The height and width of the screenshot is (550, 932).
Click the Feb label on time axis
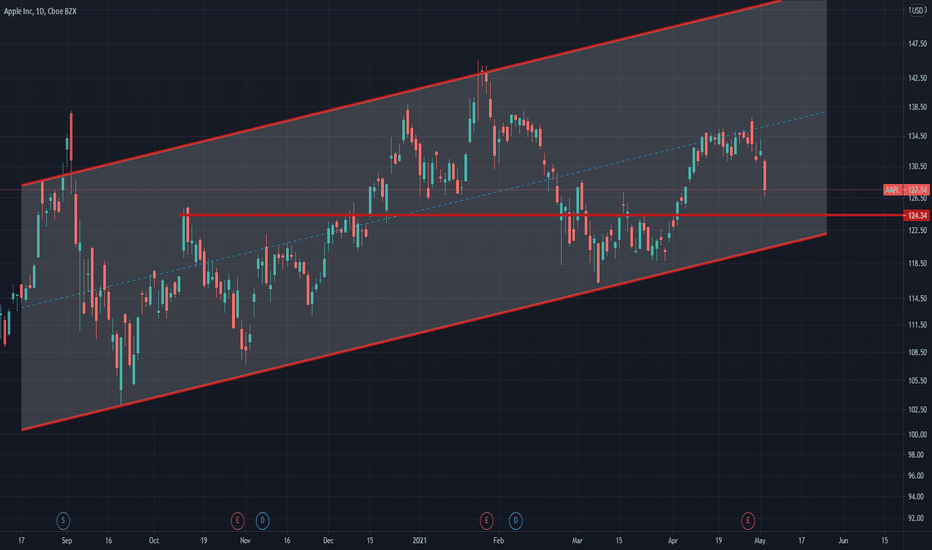pyautogui.click(x=498, y=540)
